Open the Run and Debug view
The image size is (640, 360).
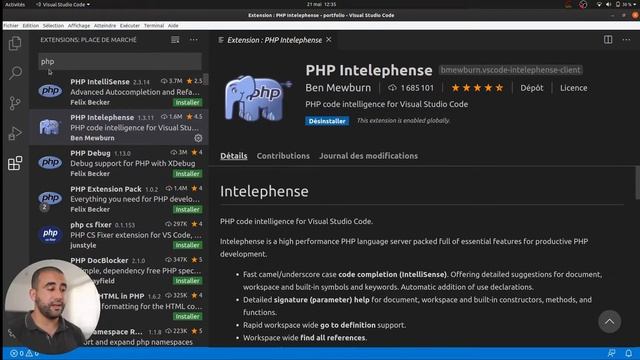coord(15,133)
